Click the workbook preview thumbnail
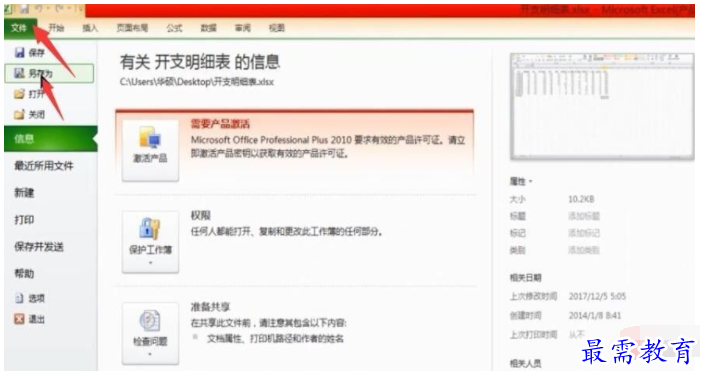 602,106
